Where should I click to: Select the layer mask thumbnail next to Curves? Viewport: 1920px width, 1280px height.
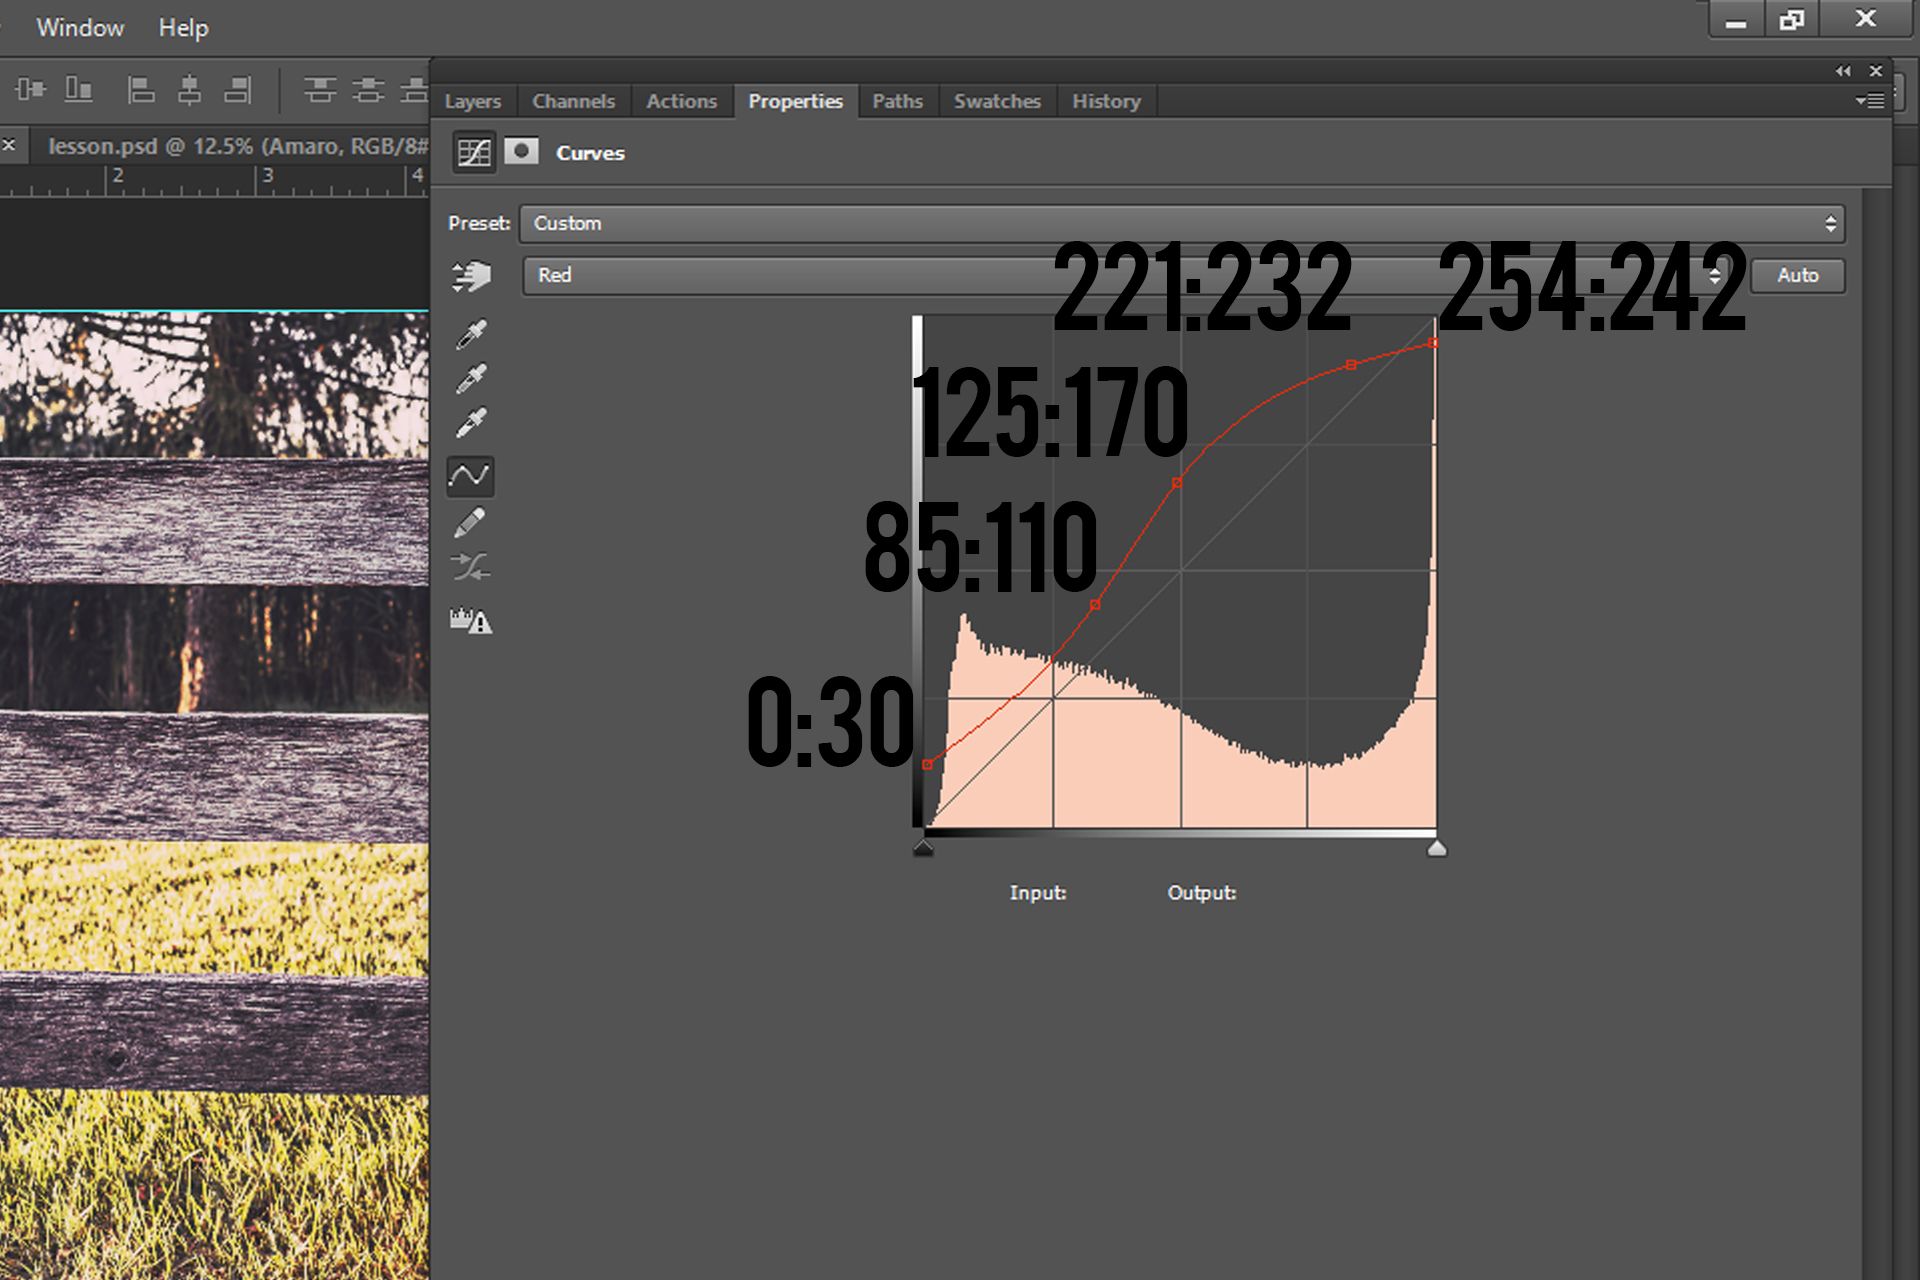click(x=522, y=152)
